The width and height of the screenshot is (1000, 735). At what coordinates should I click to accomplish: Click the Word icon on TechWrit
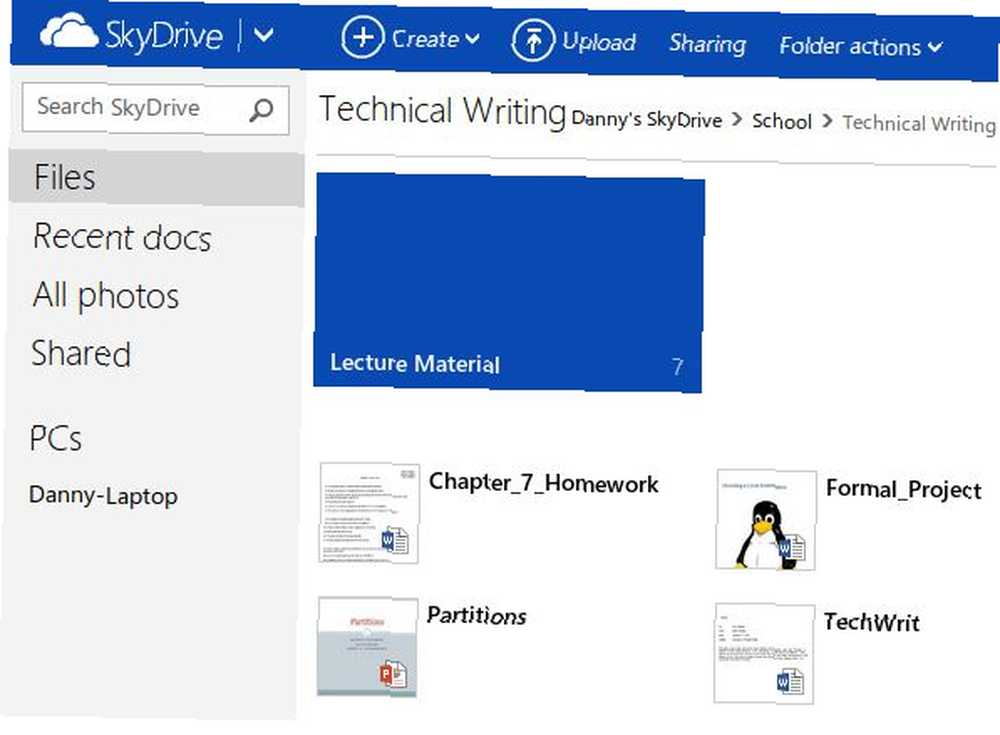pos(790,681)
